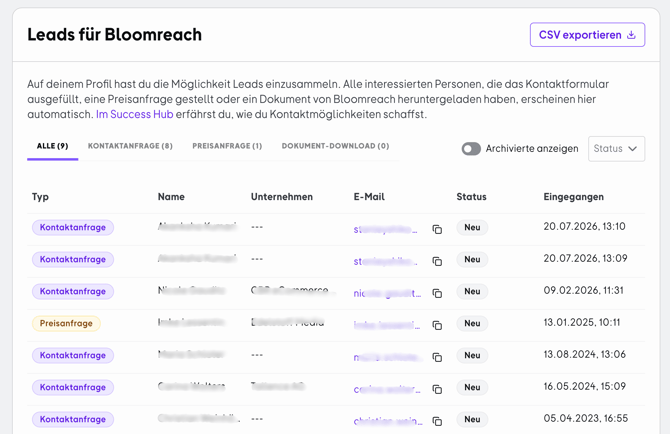The width and height of the screenshot is (670, 434).
Task: Open the Status filter dropdown
Action: [x=616, y=149]
